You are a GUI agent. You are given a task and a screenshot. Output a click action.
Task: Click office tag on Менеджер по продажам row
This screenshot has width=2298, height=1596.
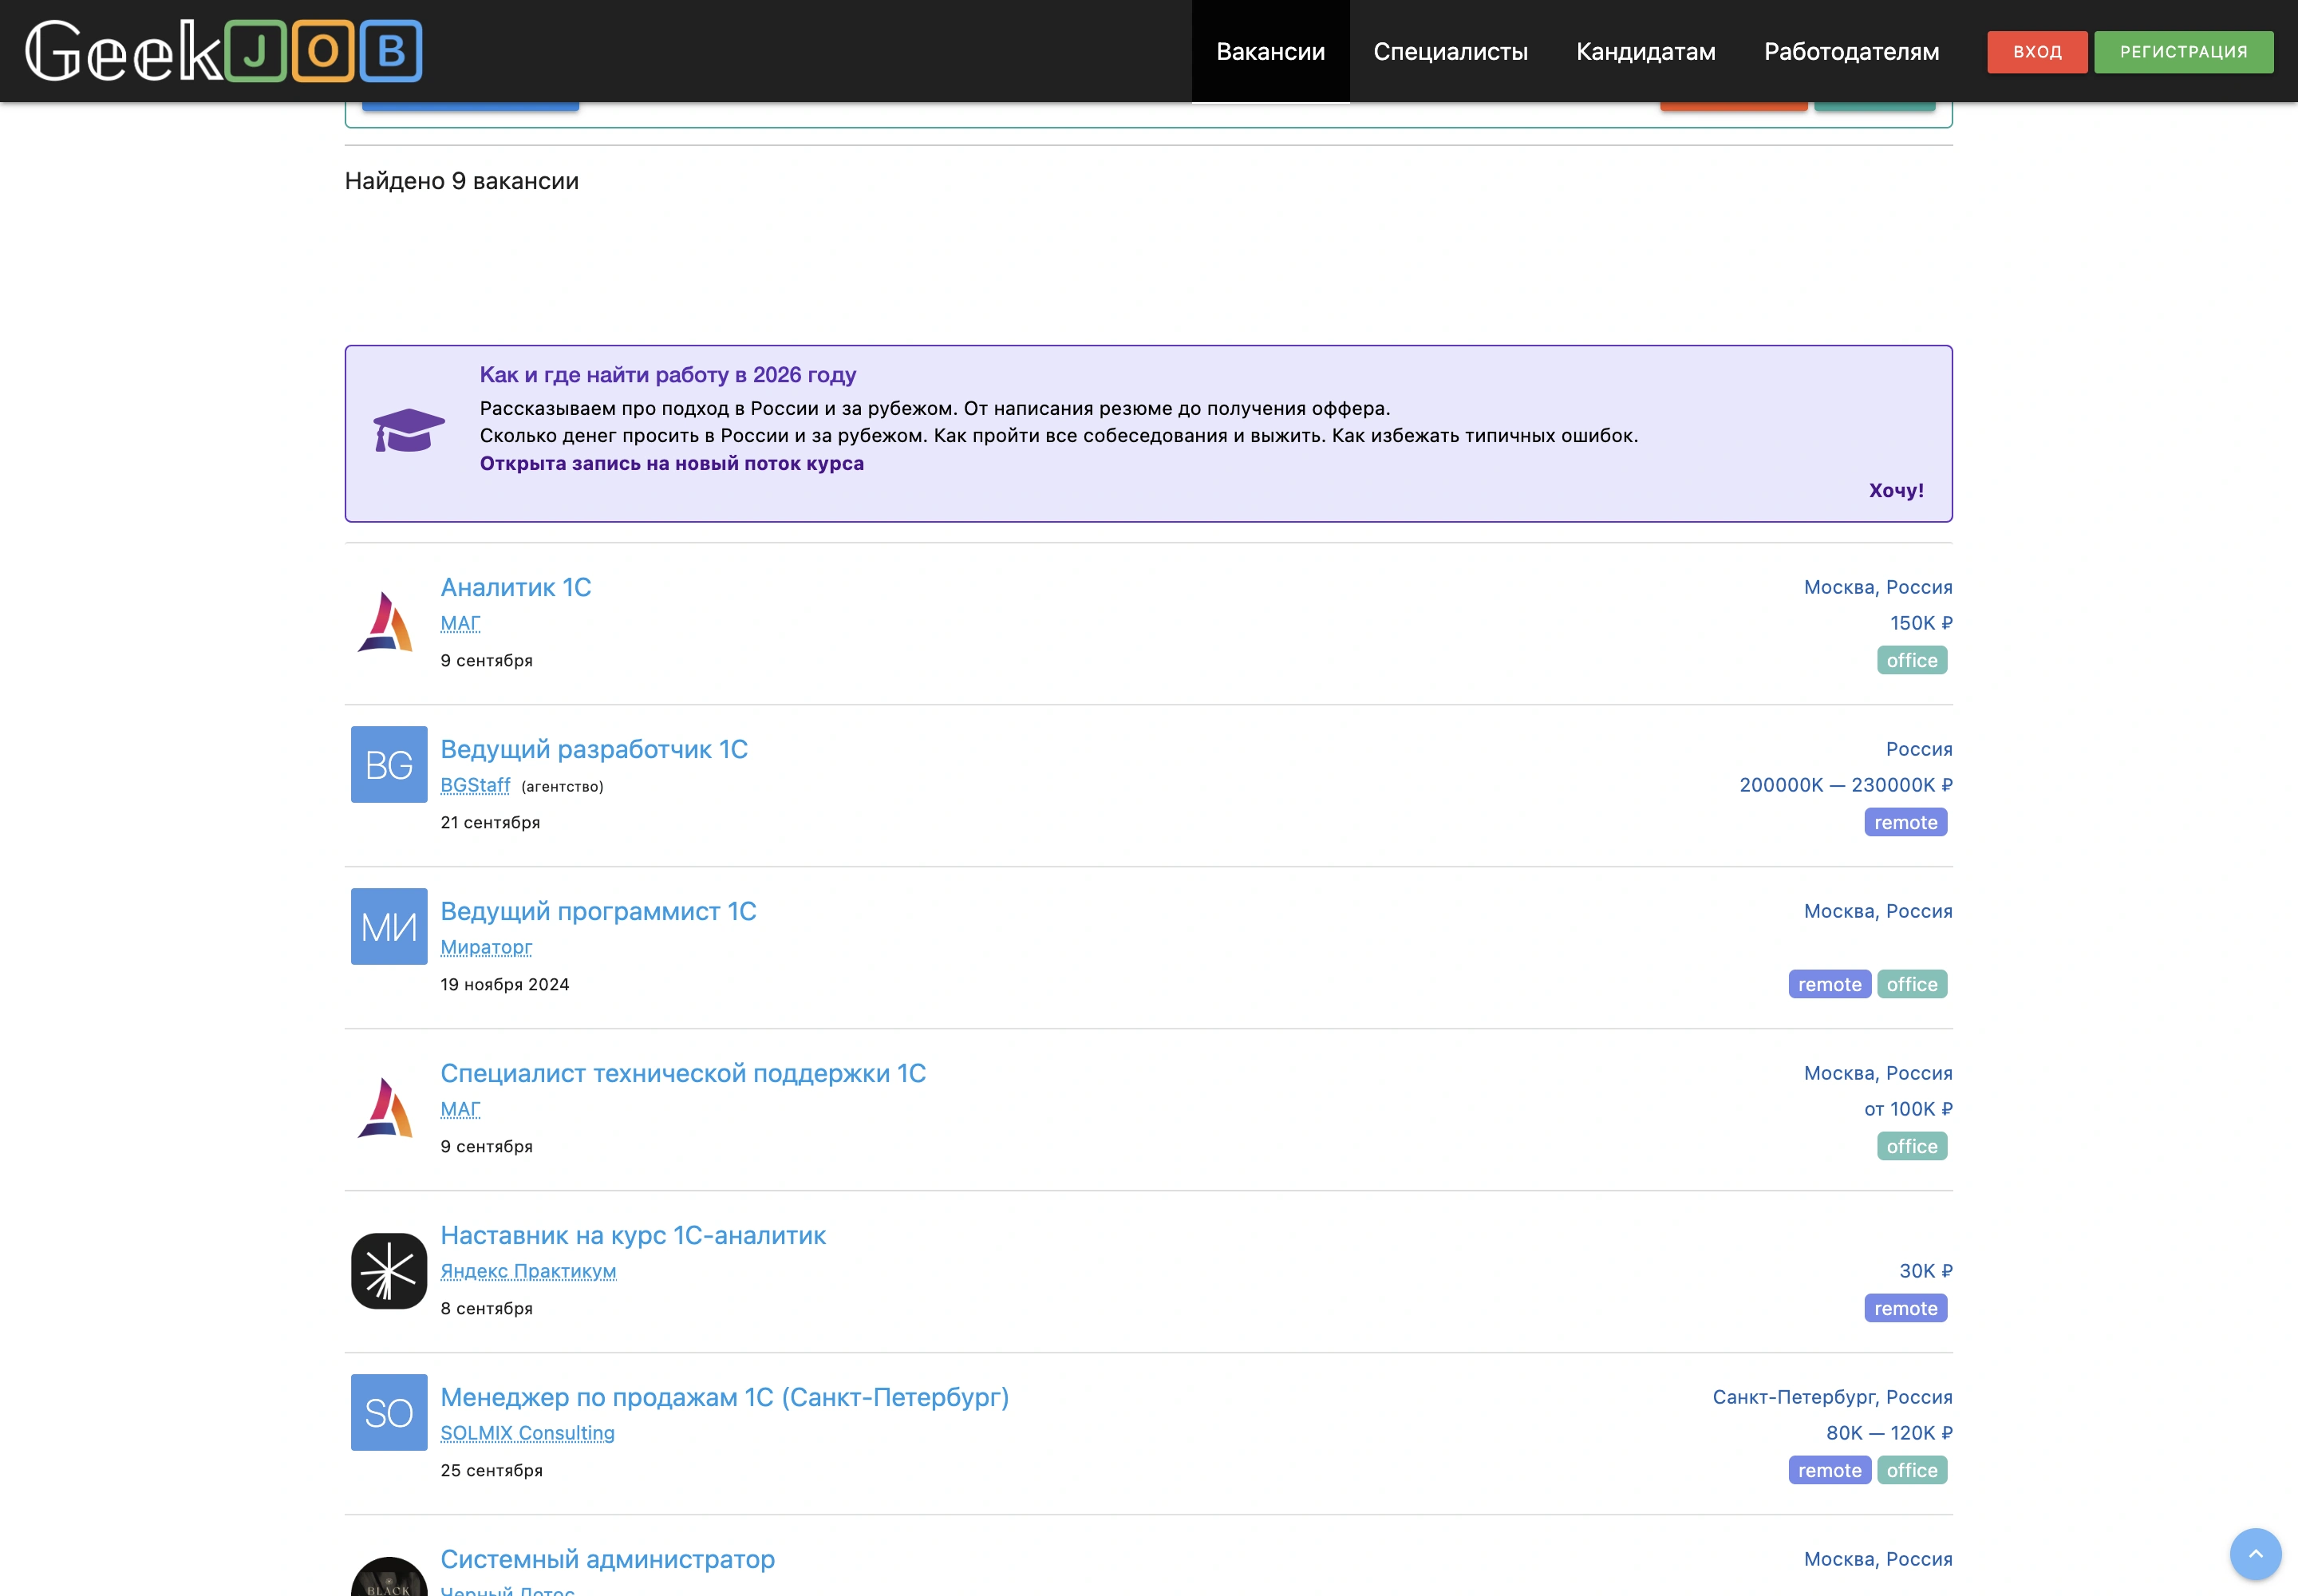tap(1911, 1470)
